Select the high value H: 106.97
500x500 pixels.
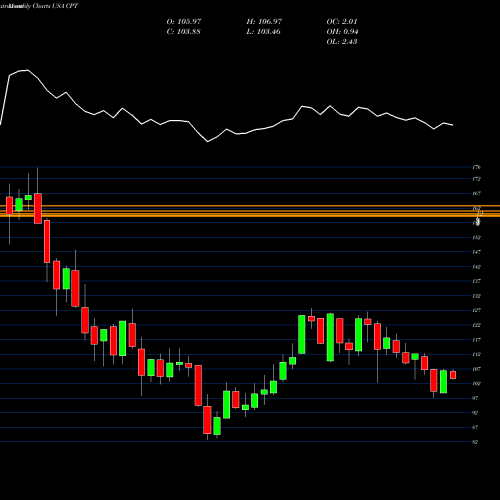[264, 22]
